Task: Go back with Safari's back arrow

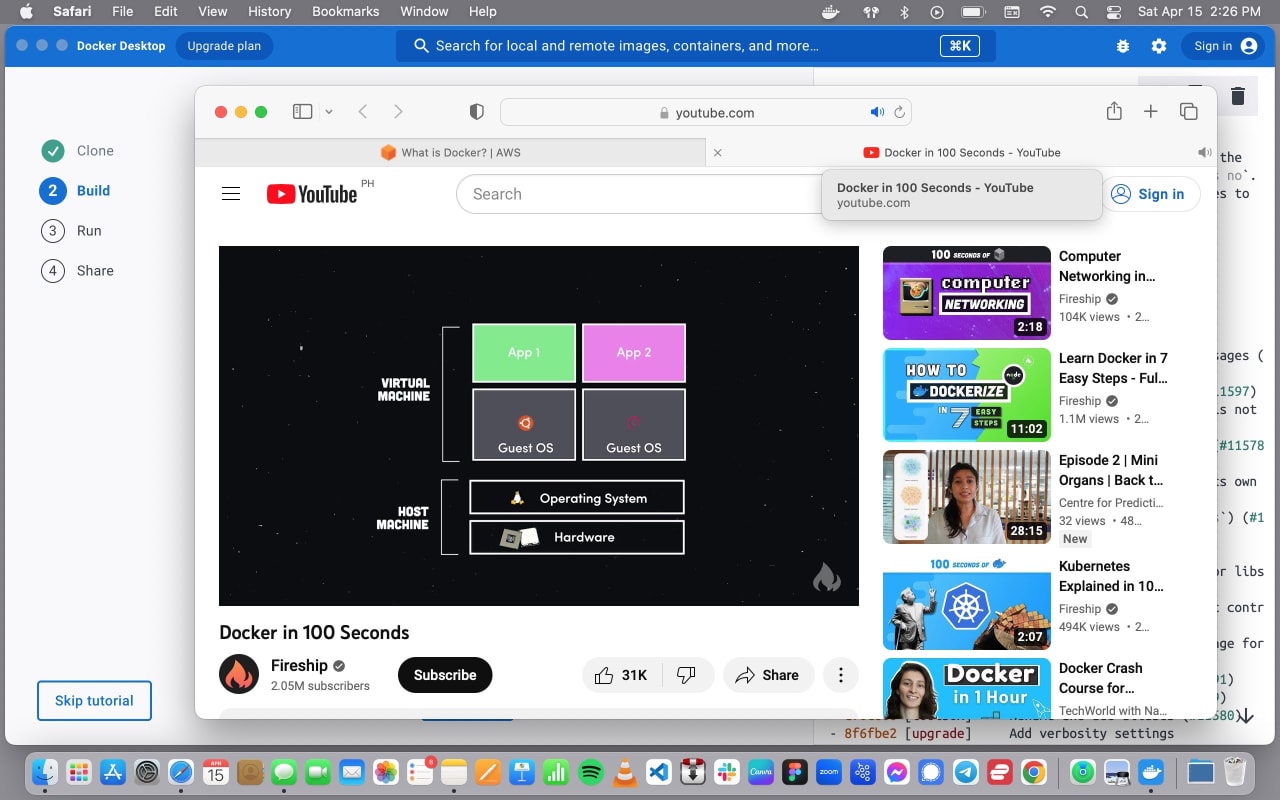Action: tap(363, 112)
